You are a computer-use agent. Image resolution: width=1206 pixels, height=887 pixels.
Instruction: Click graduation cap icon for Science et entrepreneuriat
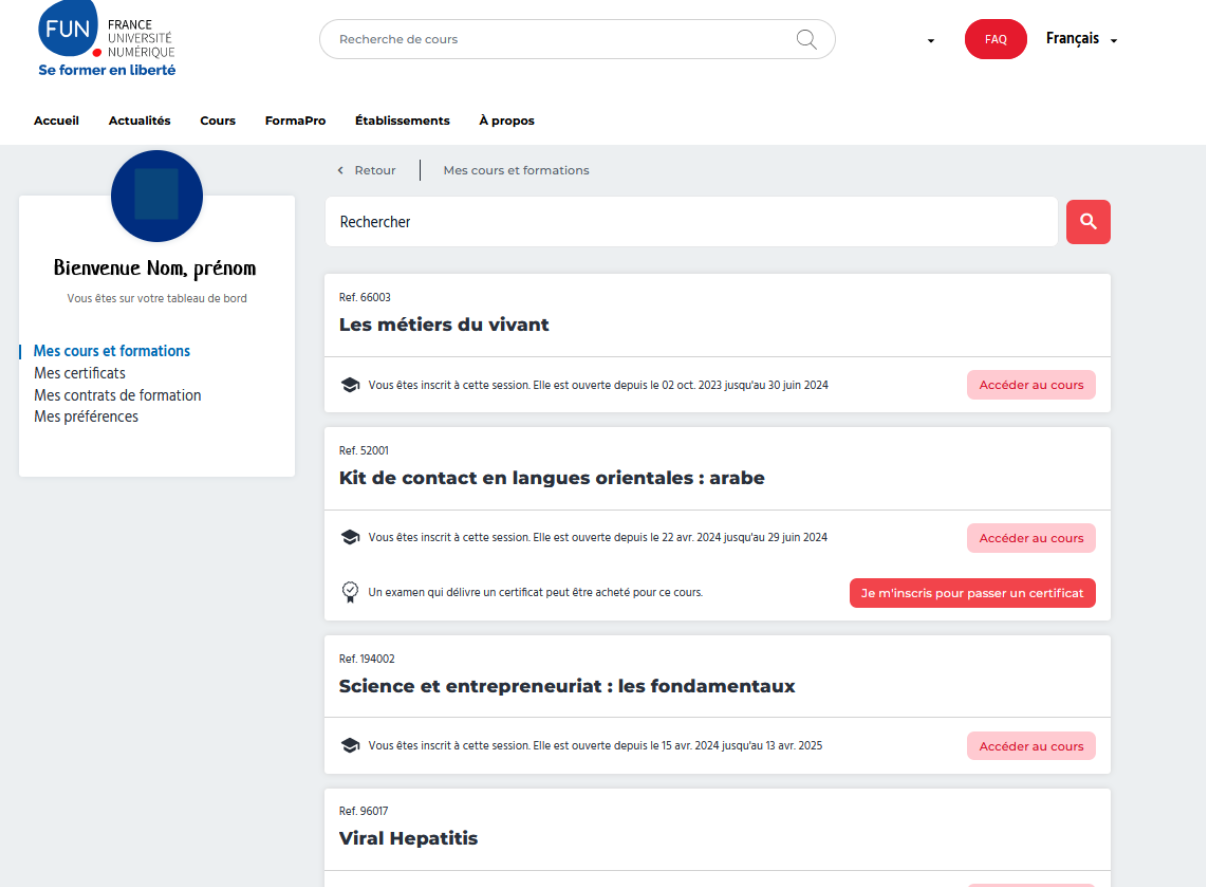pyautogui.click(x=350, y=746)
